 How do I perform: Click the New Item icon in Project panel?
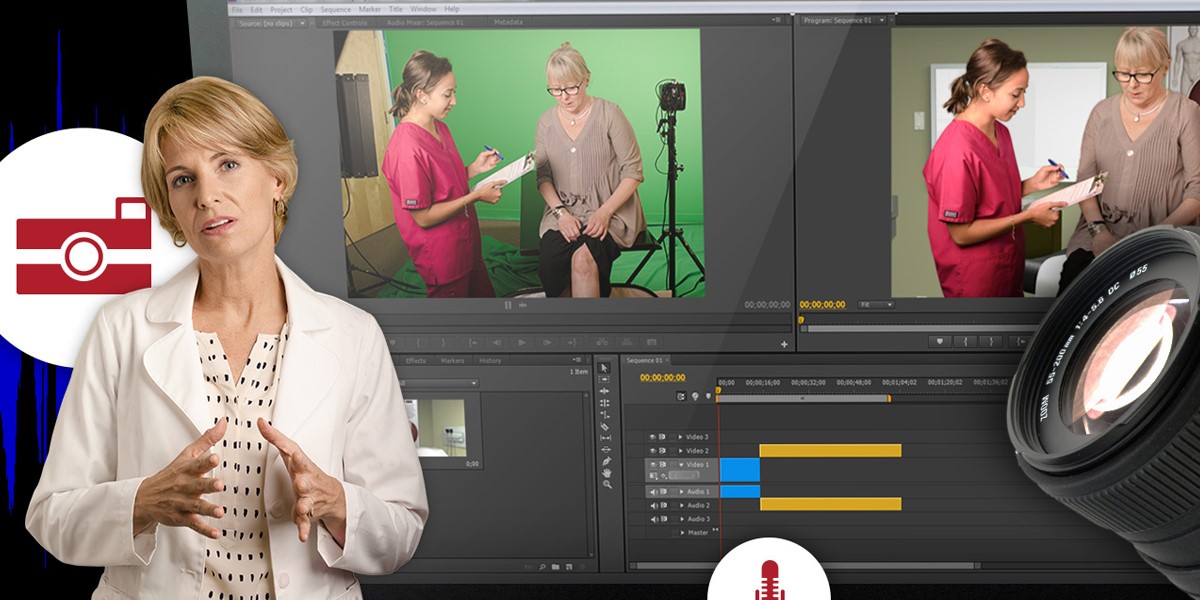coord(568,567)
